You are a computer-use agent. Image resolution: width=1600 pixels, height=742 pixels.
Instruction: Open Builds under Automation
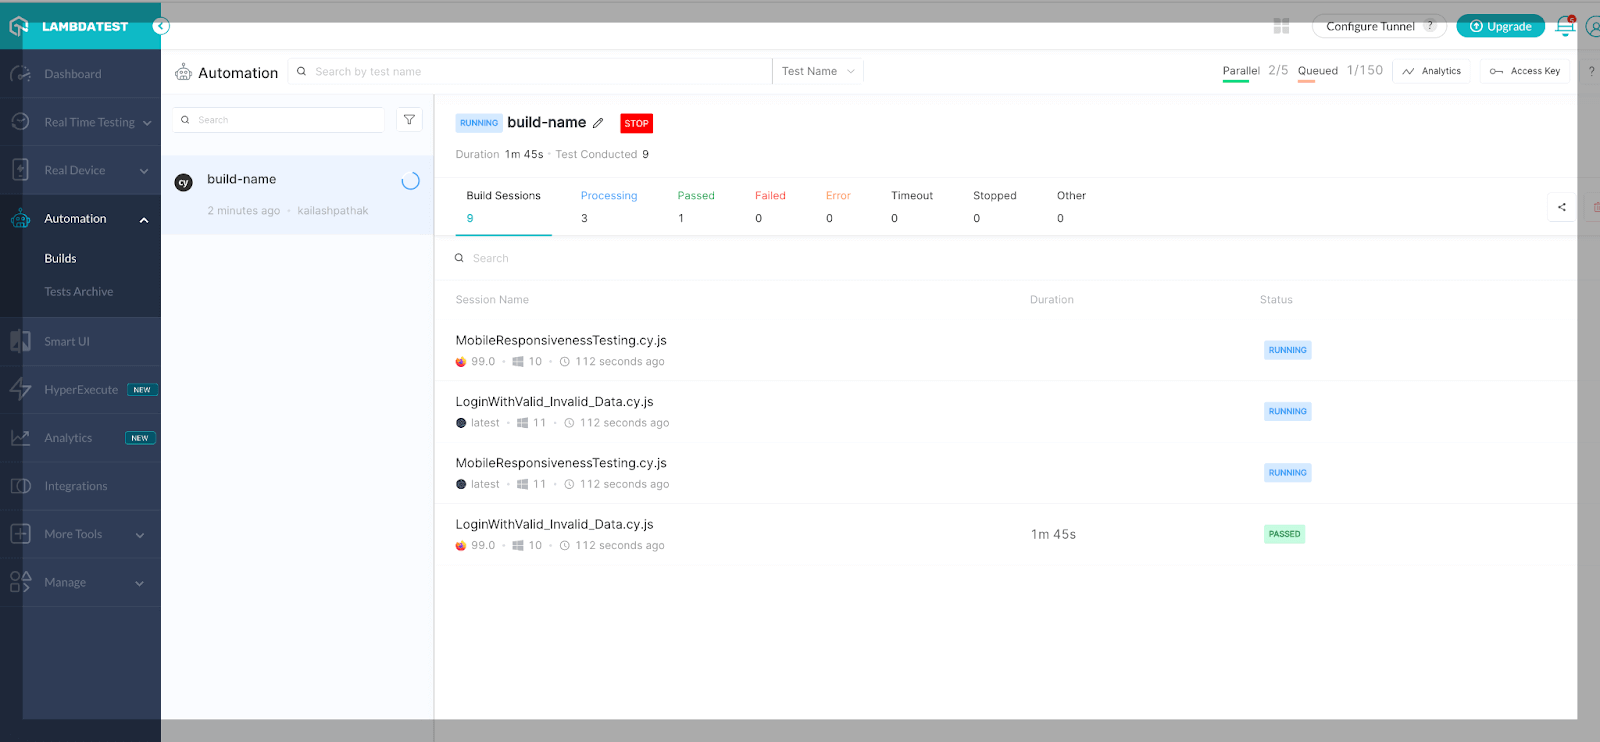click(60, 258)
